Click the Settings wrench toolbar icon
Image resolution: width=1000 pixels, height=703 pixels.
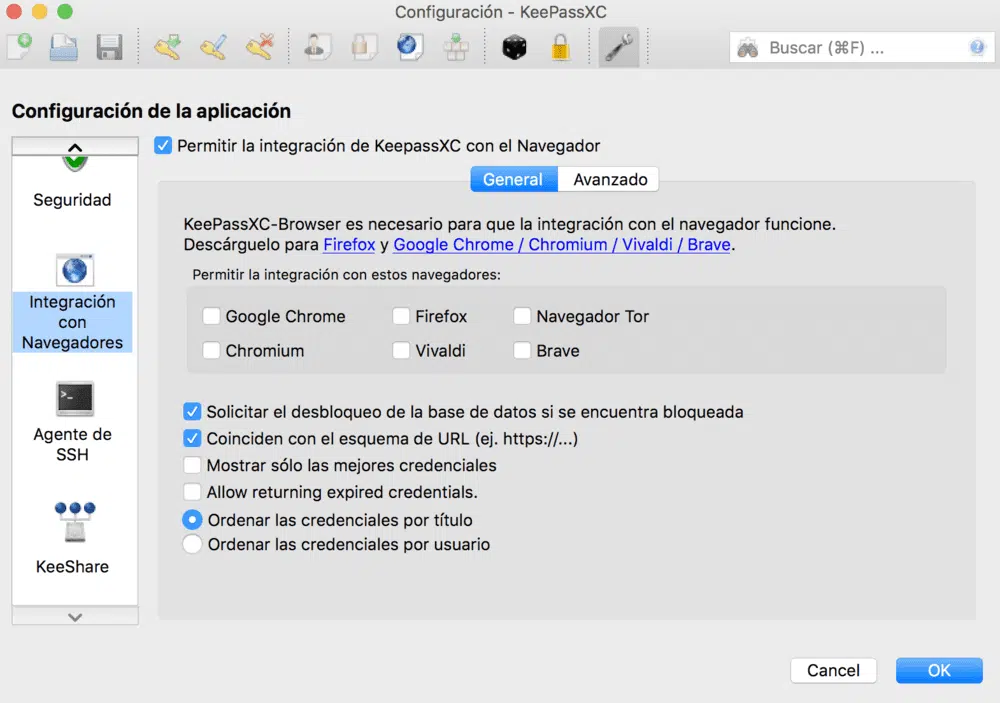619,47
